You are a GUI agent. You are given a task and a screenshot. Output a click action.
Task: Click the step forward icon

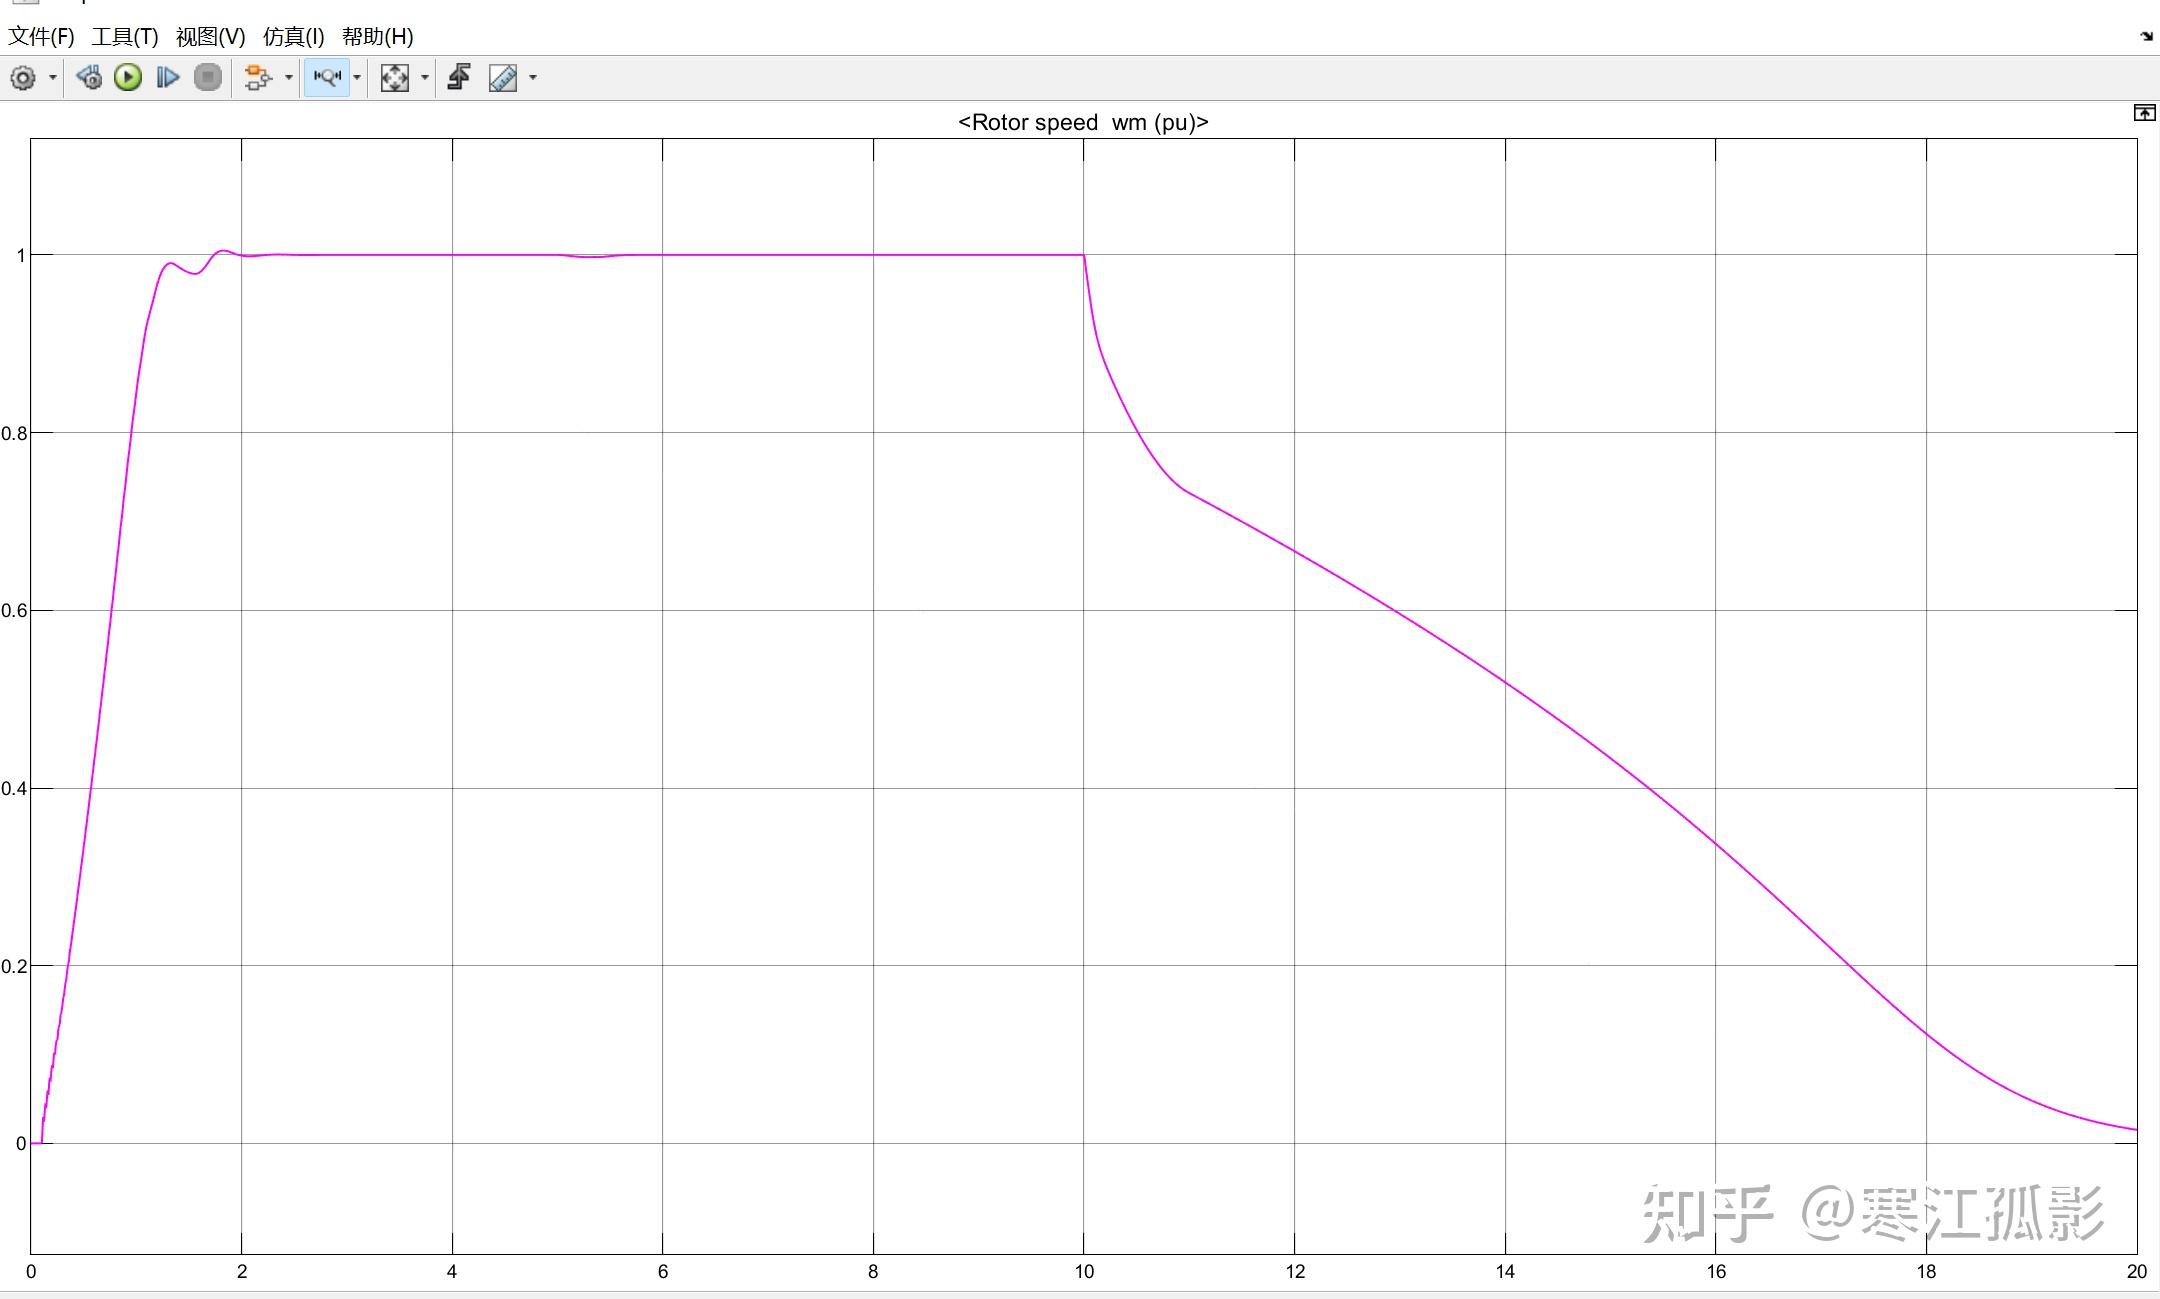168,78
